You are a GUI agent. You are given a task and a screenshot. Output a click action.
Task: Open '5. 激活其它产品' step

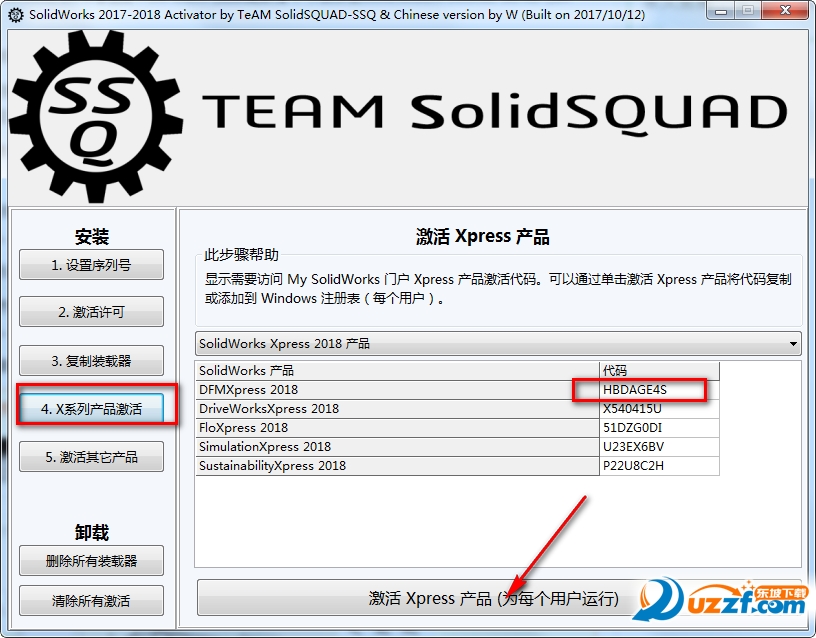tap(92, 457)
